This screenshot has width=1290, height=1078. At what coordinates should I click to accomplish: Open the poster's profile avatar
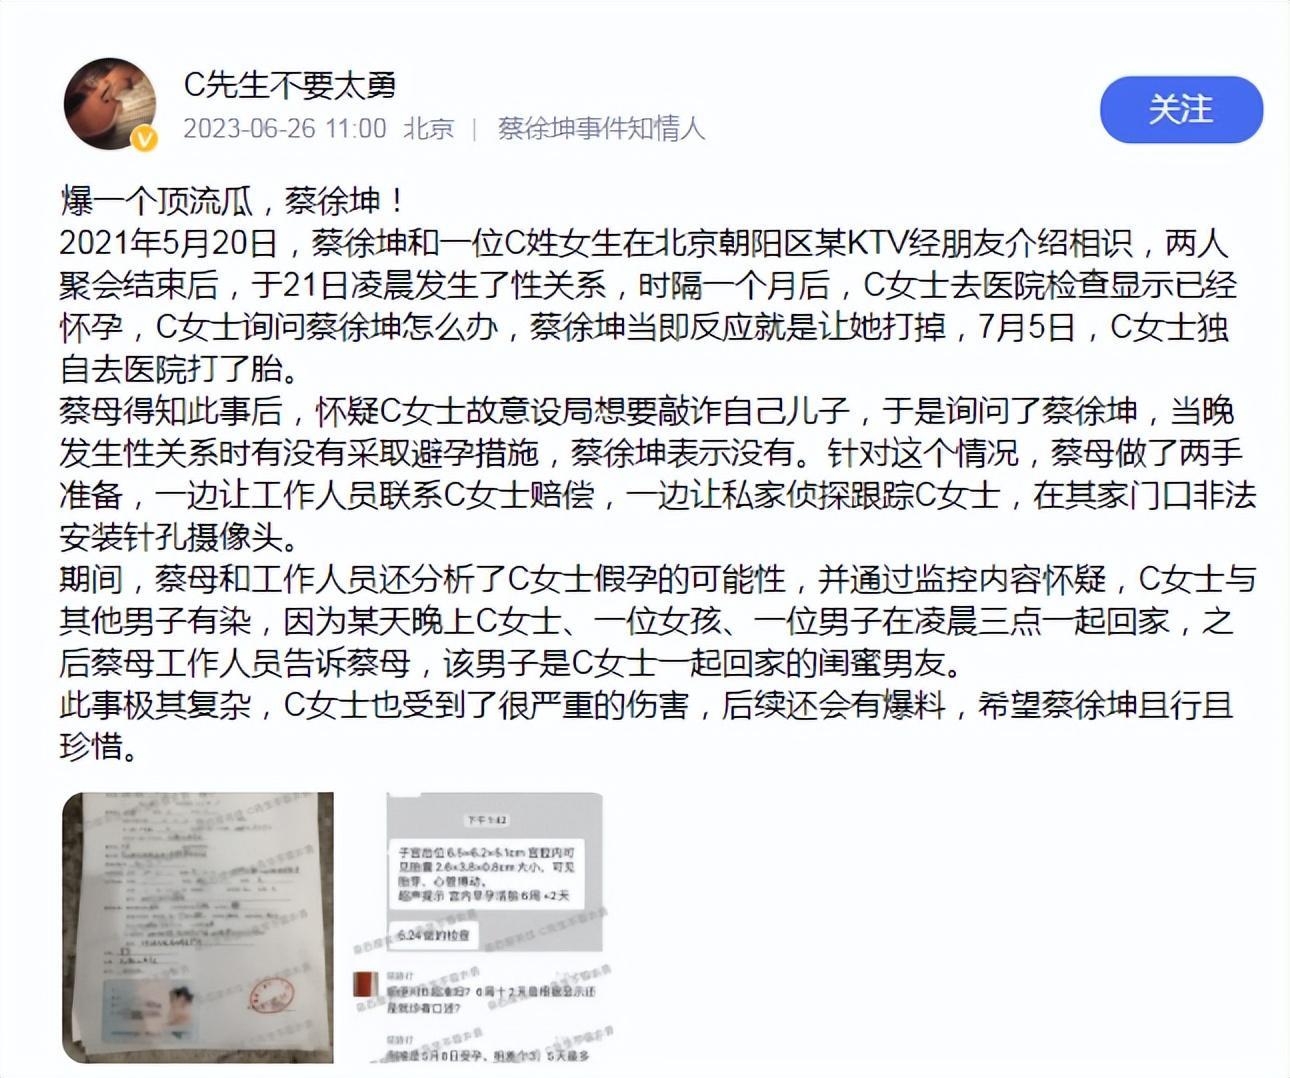coord(110,105)
